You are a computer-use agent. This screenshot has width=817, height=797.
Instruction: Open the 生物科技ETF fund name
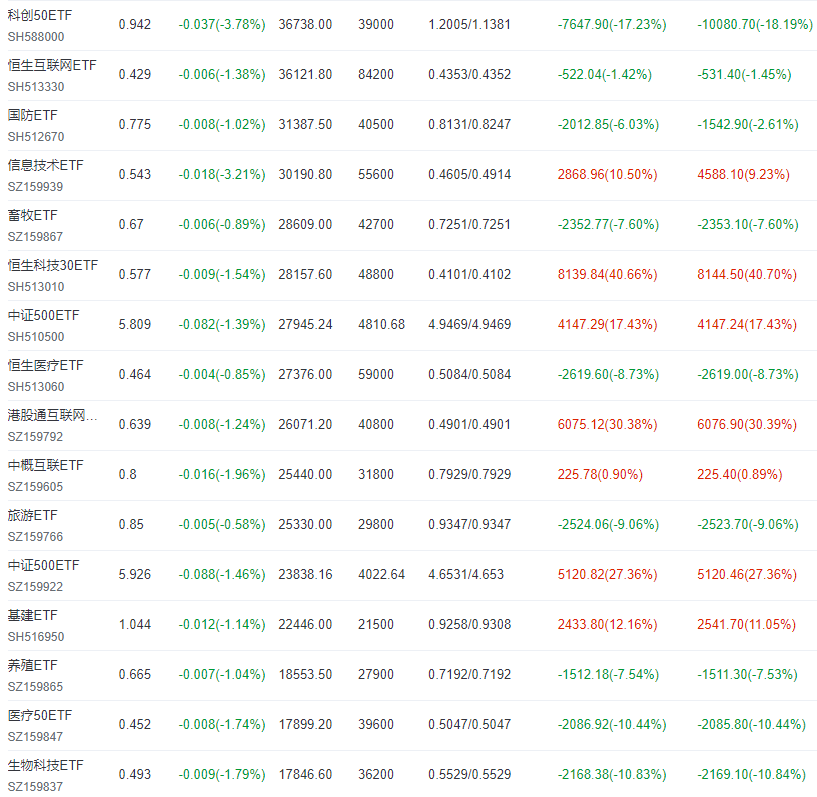point(45,766)
